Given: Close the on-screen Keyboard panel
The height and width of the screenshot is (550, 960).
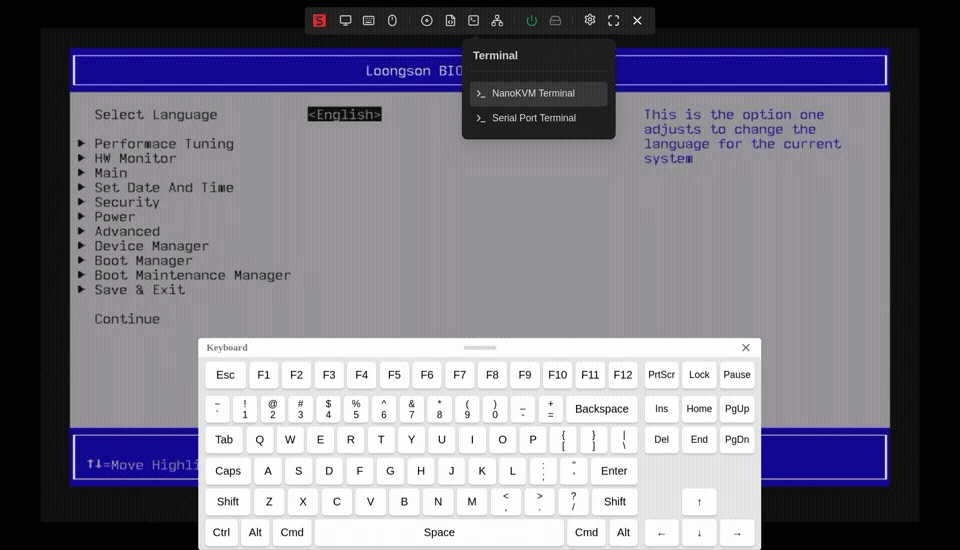Looking at the screenshot, I should click(746, 347).
